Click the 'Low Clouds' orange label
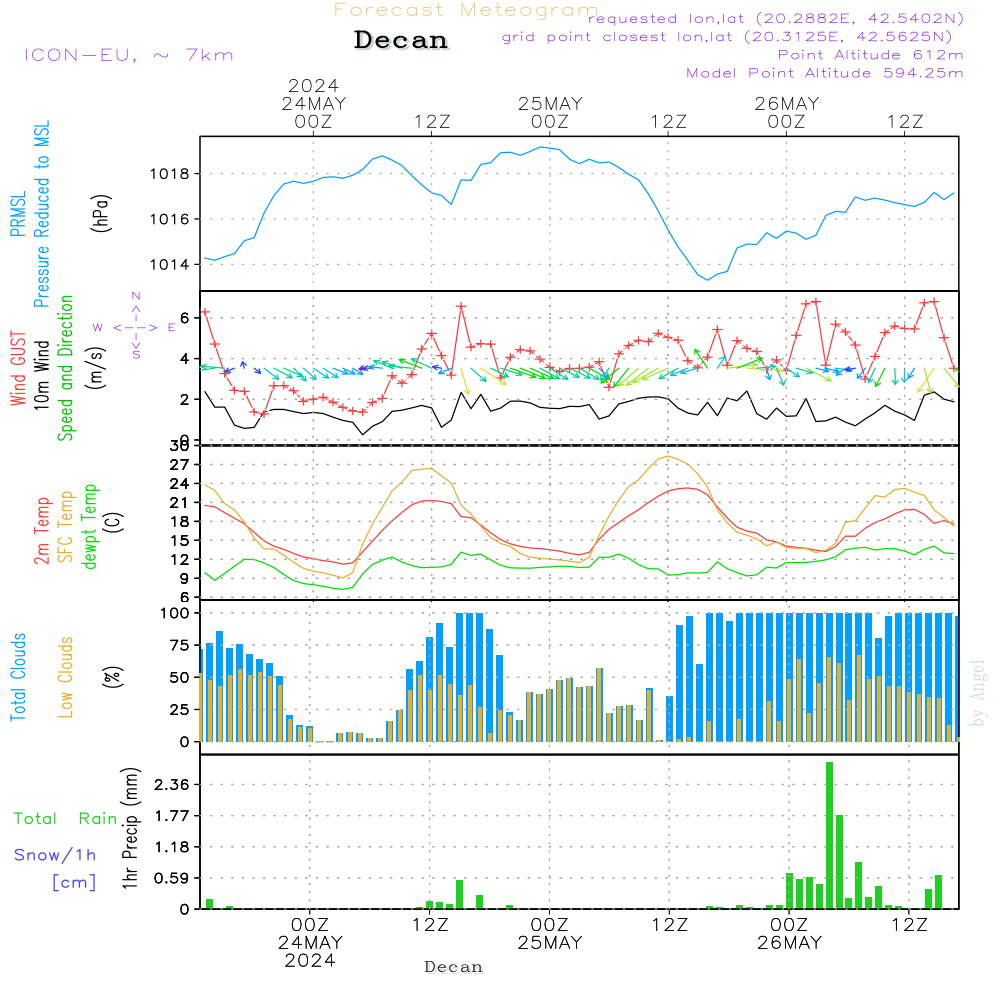This screenshot has height=1000, width=1000. [66, 677]
